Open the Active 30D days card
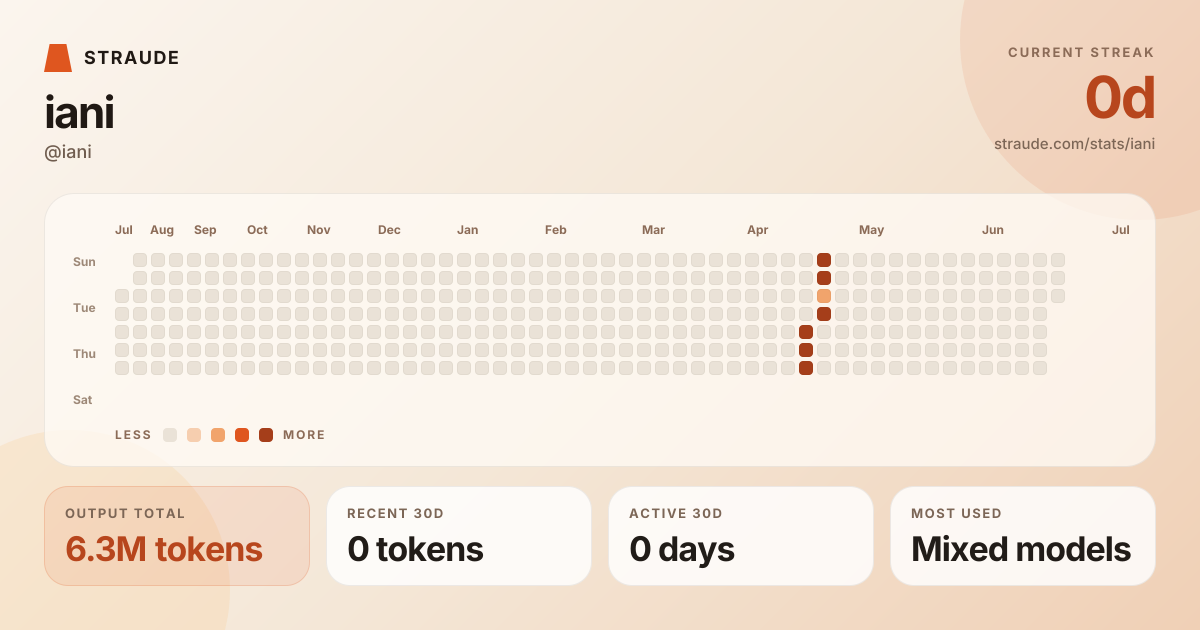This screenshot has width=1200, height=630. tap(741, 536)
